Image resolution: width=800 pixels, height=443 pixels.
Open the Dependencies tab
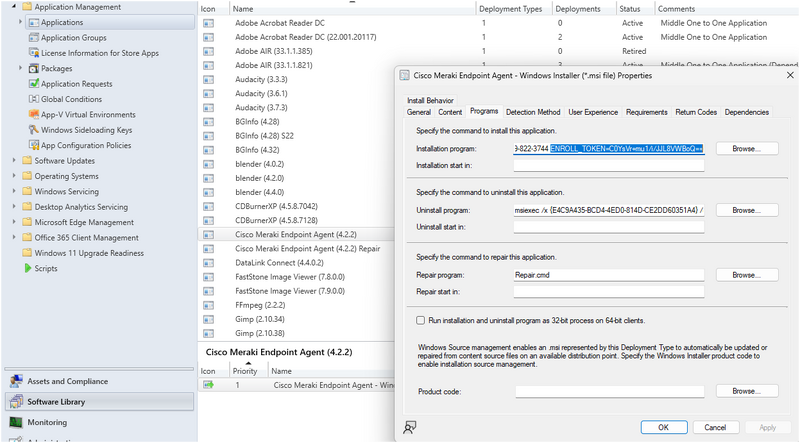(746, 112)
